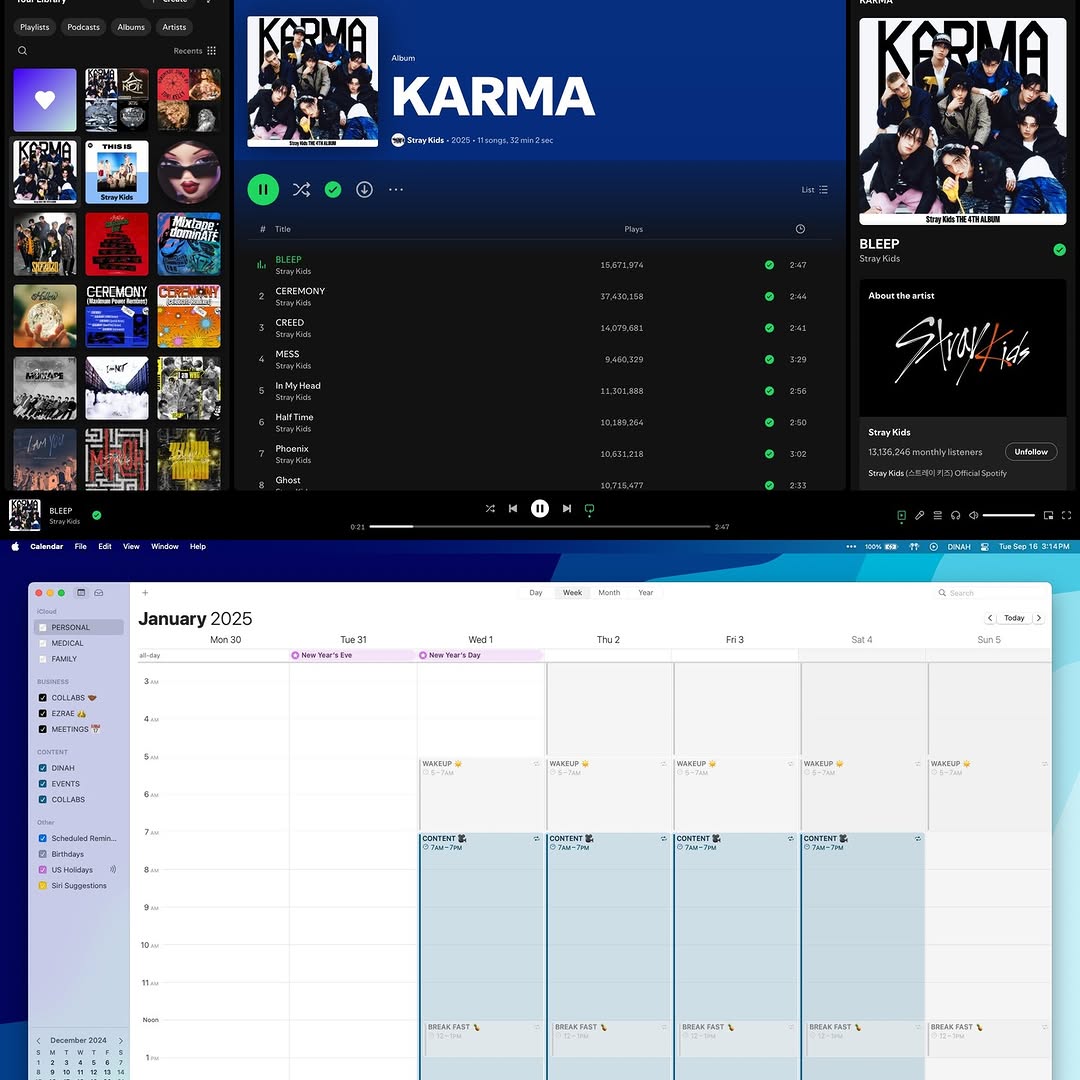The image size is (1080, 1080).
Task: Open the Edit menu in Calendar
Action: coord(105,546)
